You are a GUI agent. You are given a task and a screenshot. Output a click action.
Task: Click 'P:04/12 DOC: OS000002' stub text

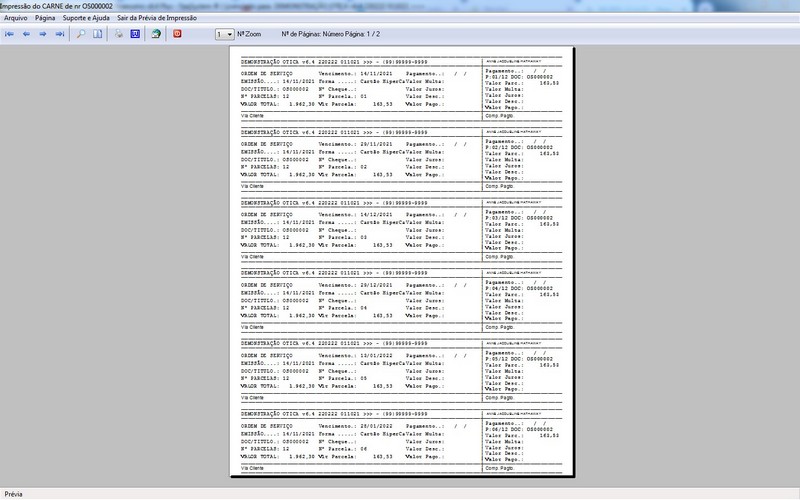pyautogui.click(x=519, y=288)
